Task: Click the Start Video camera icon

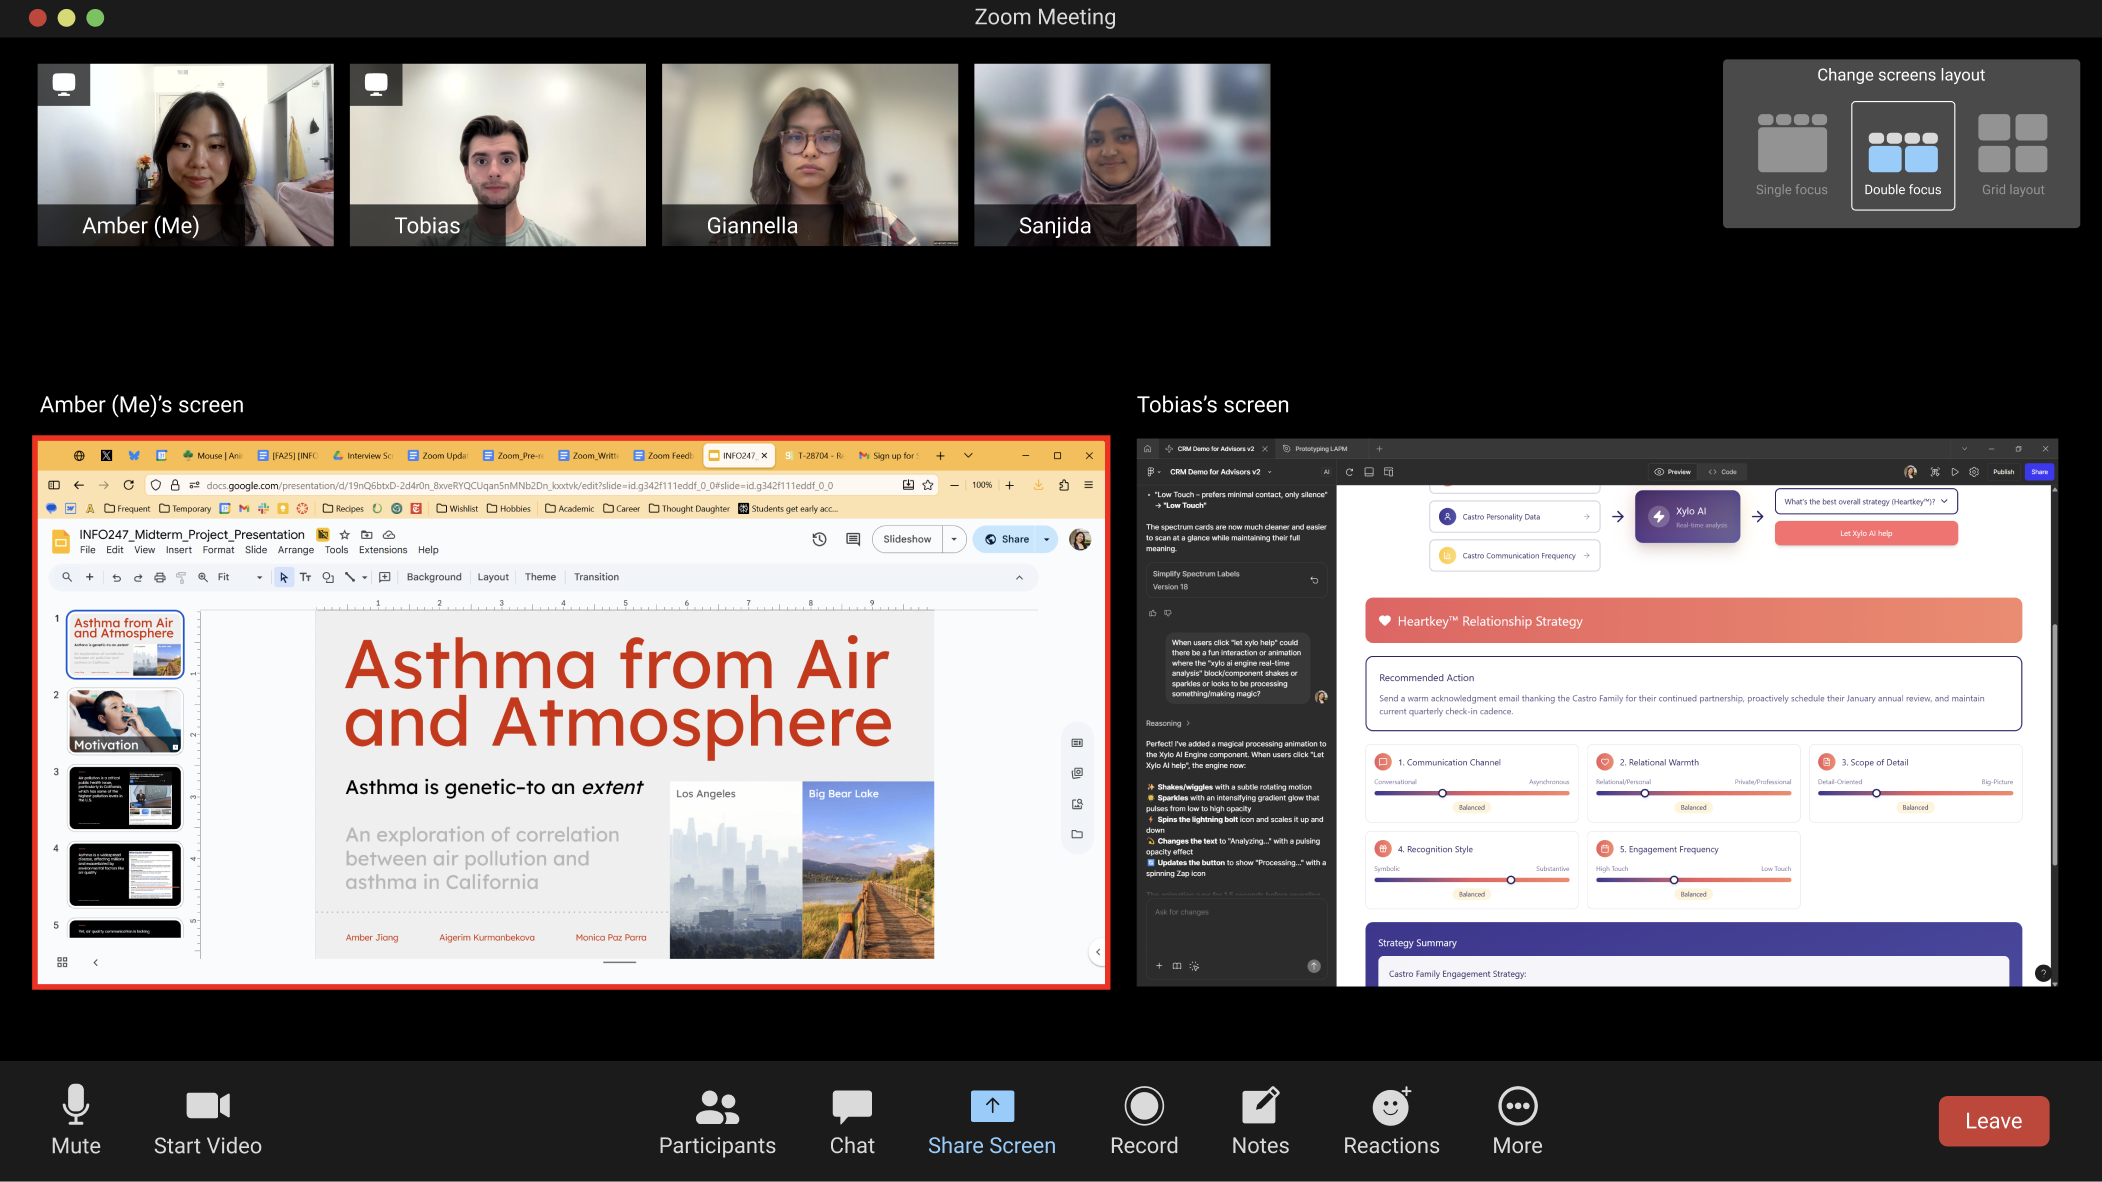Action: [x=208, y=1105]
